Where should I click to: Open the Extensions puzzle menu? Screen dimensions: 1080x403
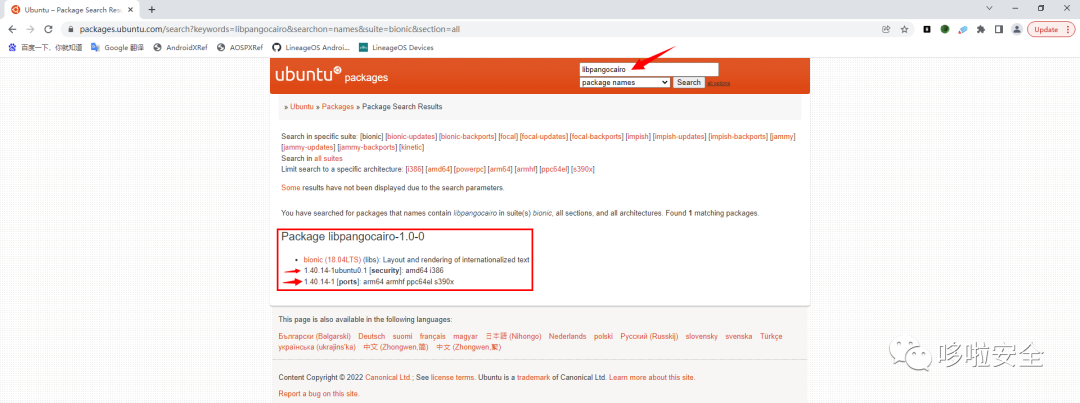(x=981, y=30)
